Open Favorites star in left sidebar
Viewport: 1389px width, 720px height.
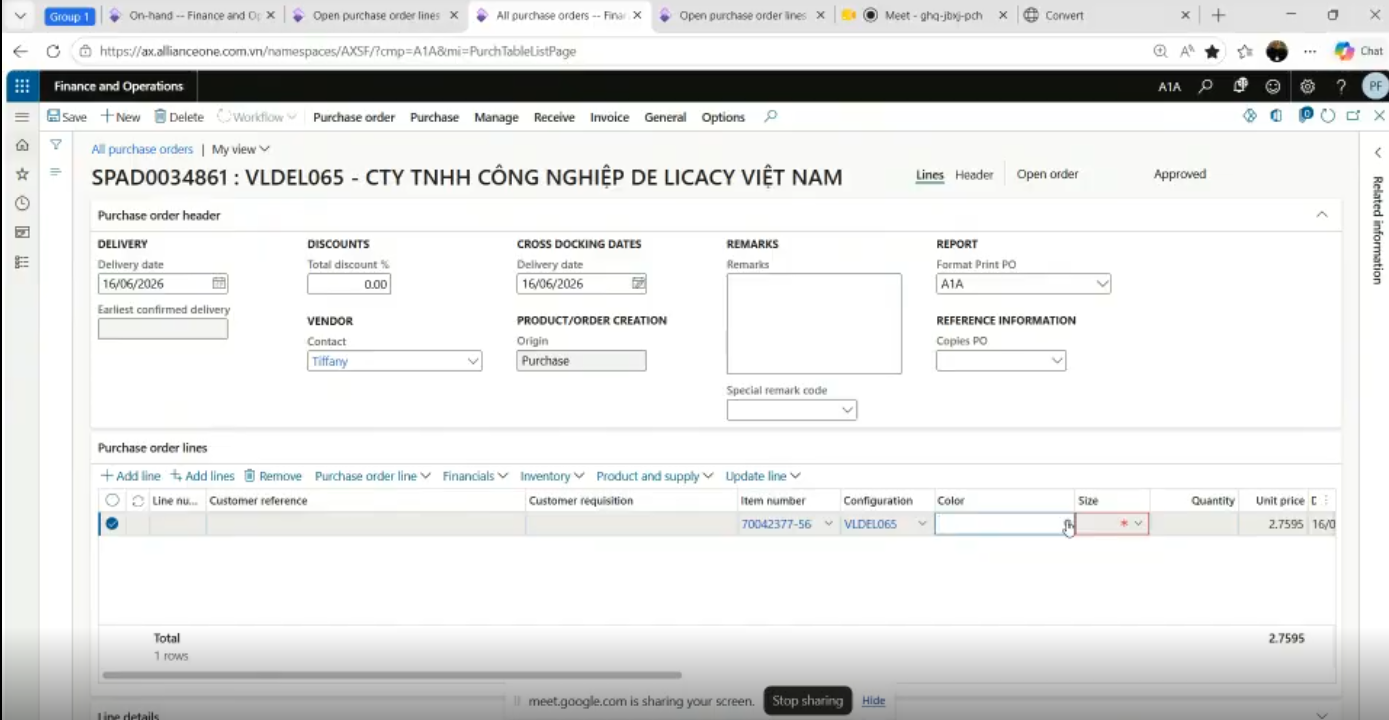[22, 174]
